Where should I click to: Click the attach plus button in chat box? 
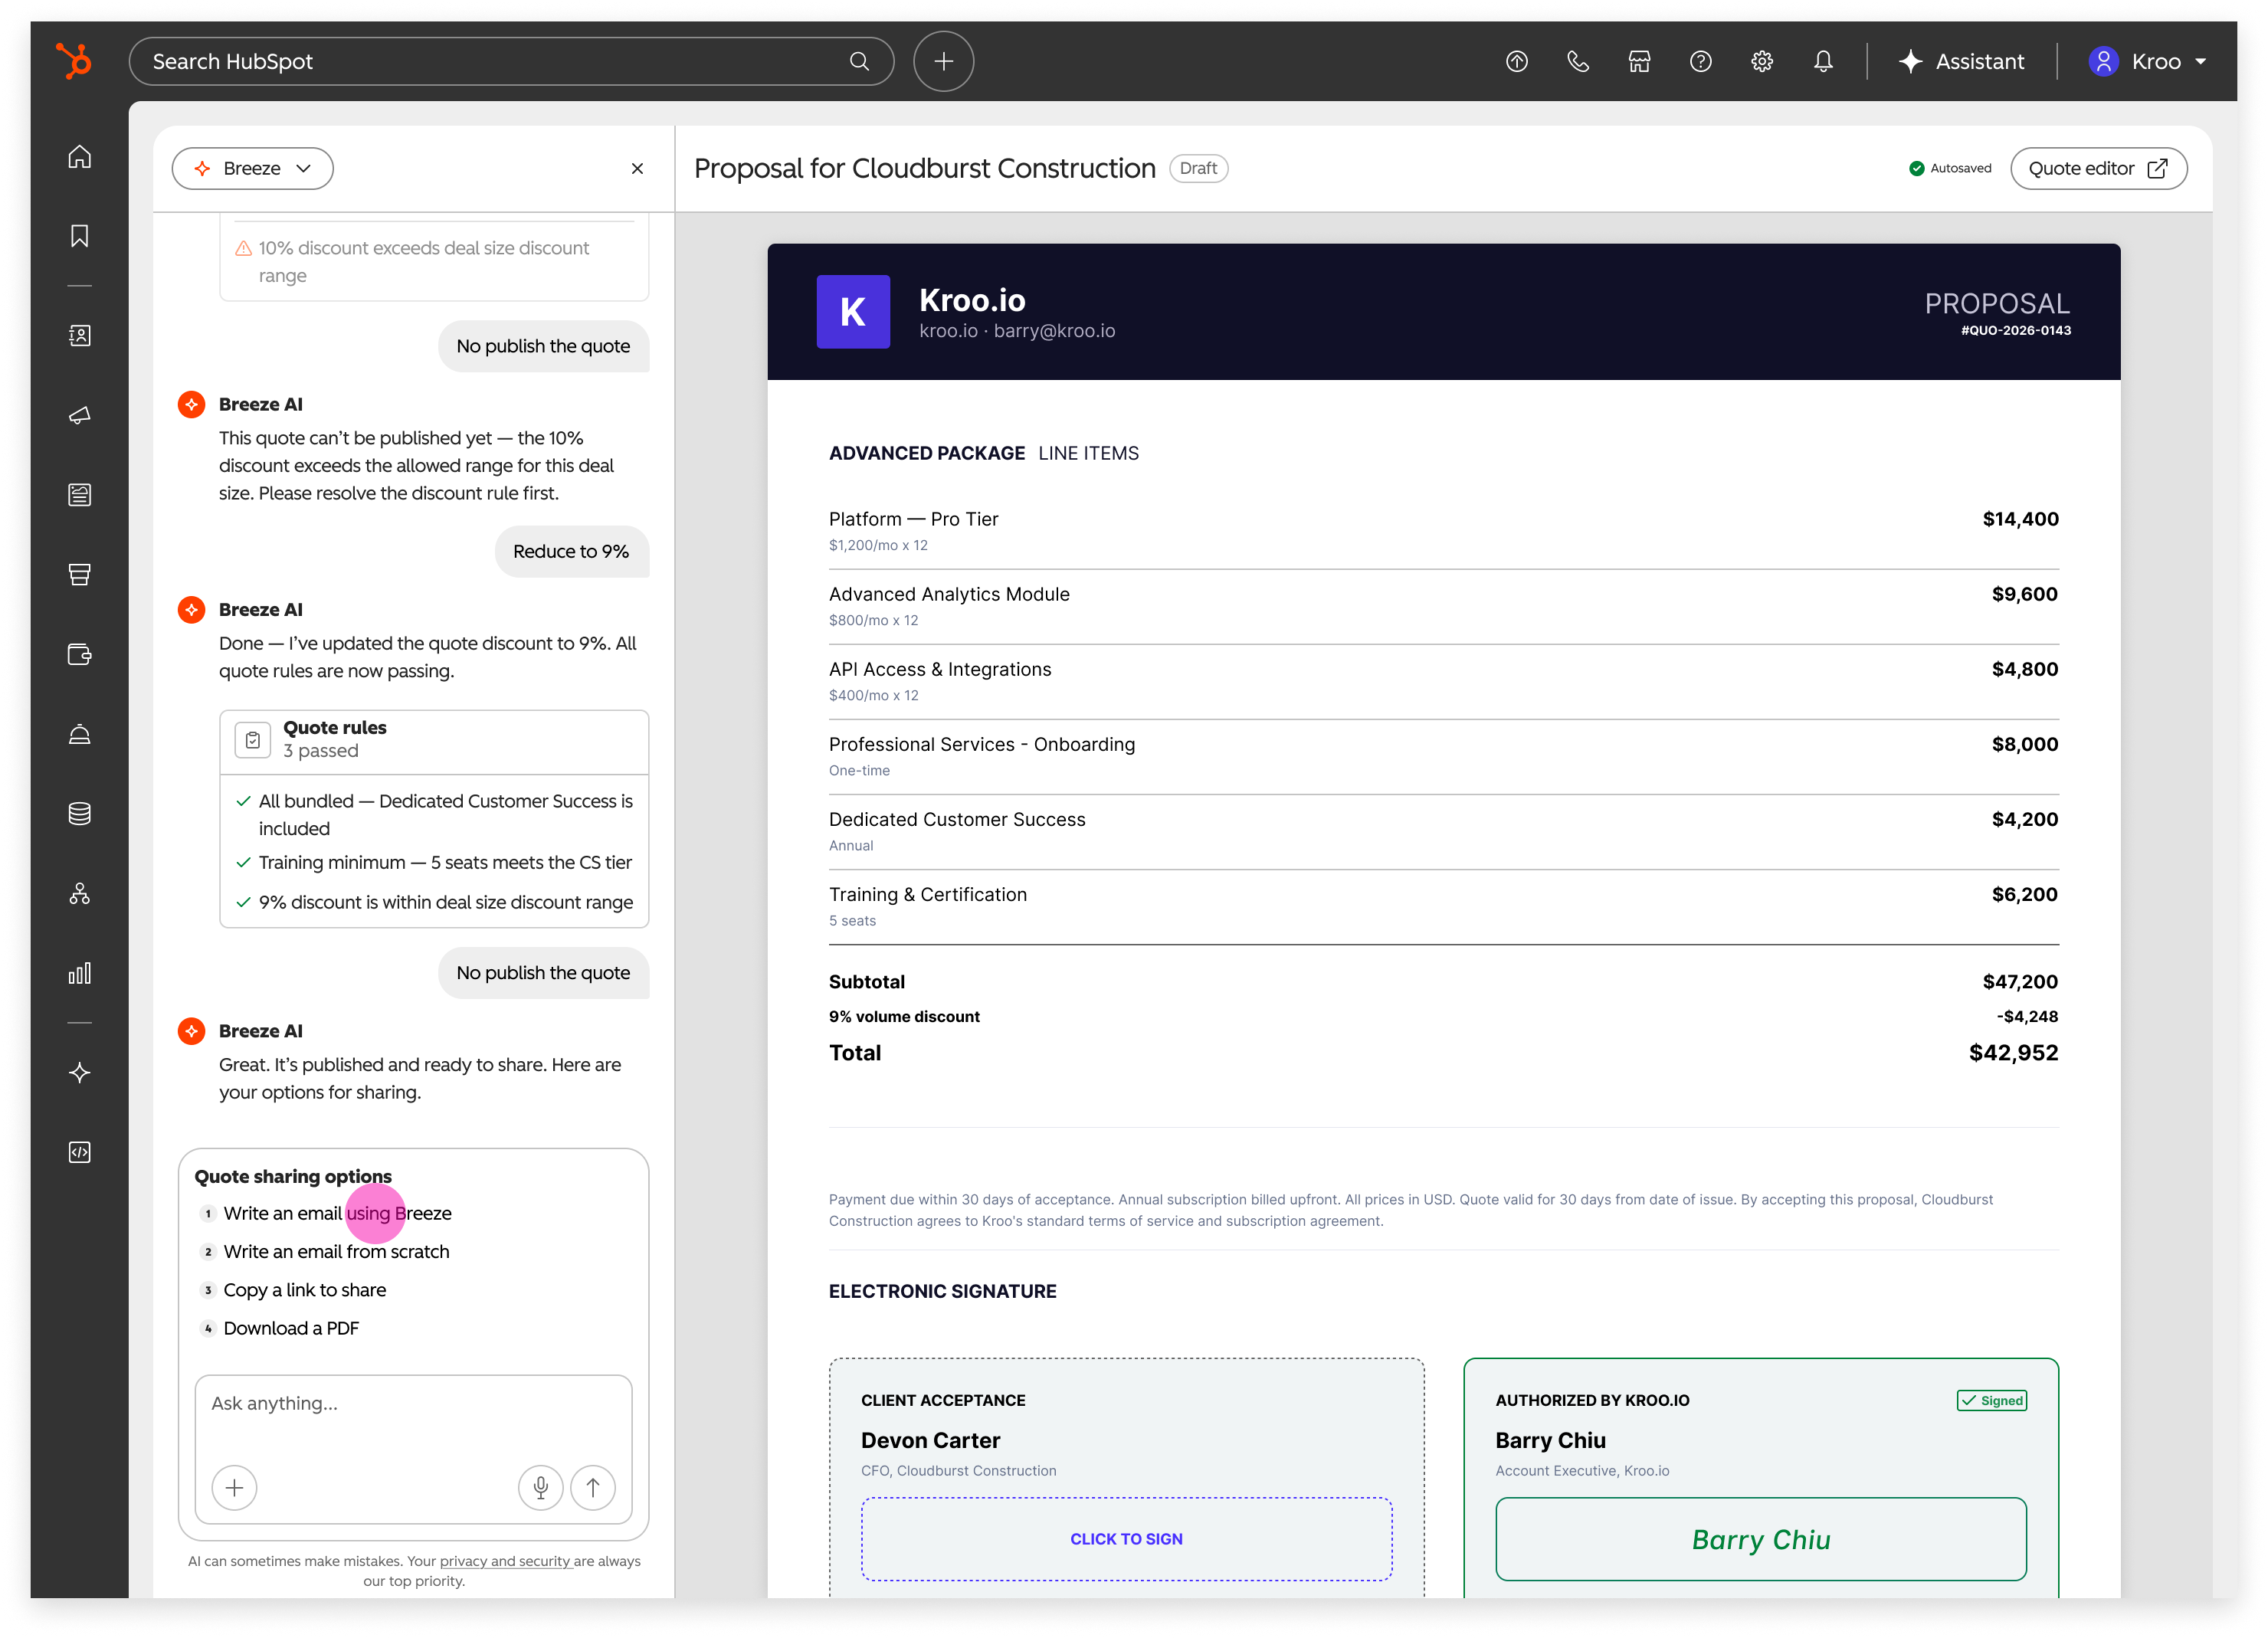(234, 1488)
